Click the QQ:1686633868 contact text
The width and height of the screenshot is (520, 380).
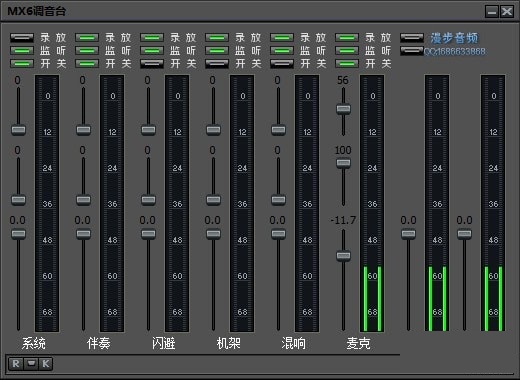coord(455,52)
